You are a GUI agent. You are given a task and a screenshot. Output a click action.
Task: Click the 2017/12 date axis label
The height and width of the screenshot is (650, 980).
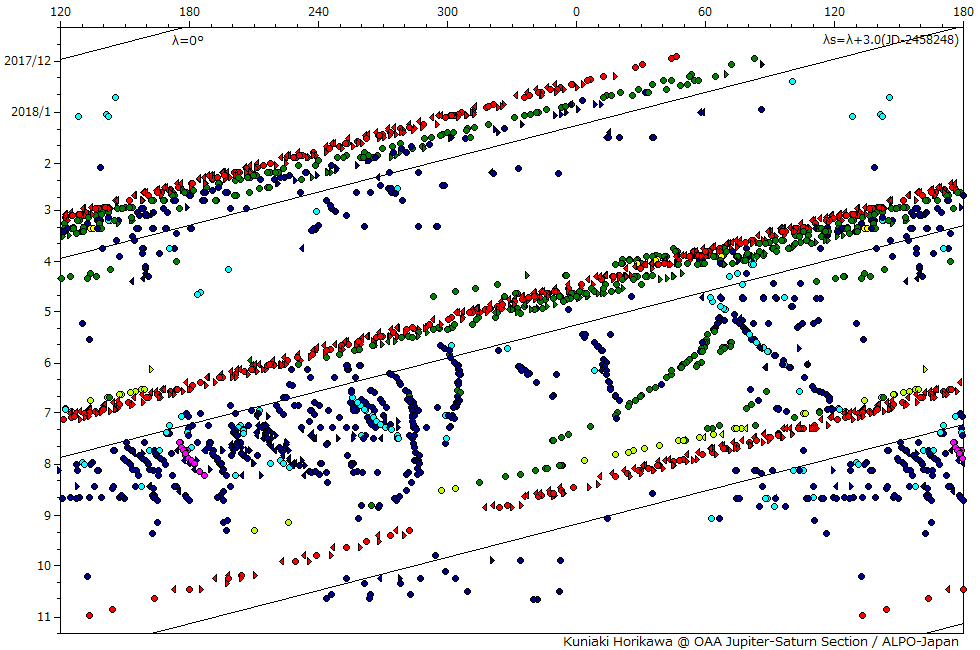point(28,61)
